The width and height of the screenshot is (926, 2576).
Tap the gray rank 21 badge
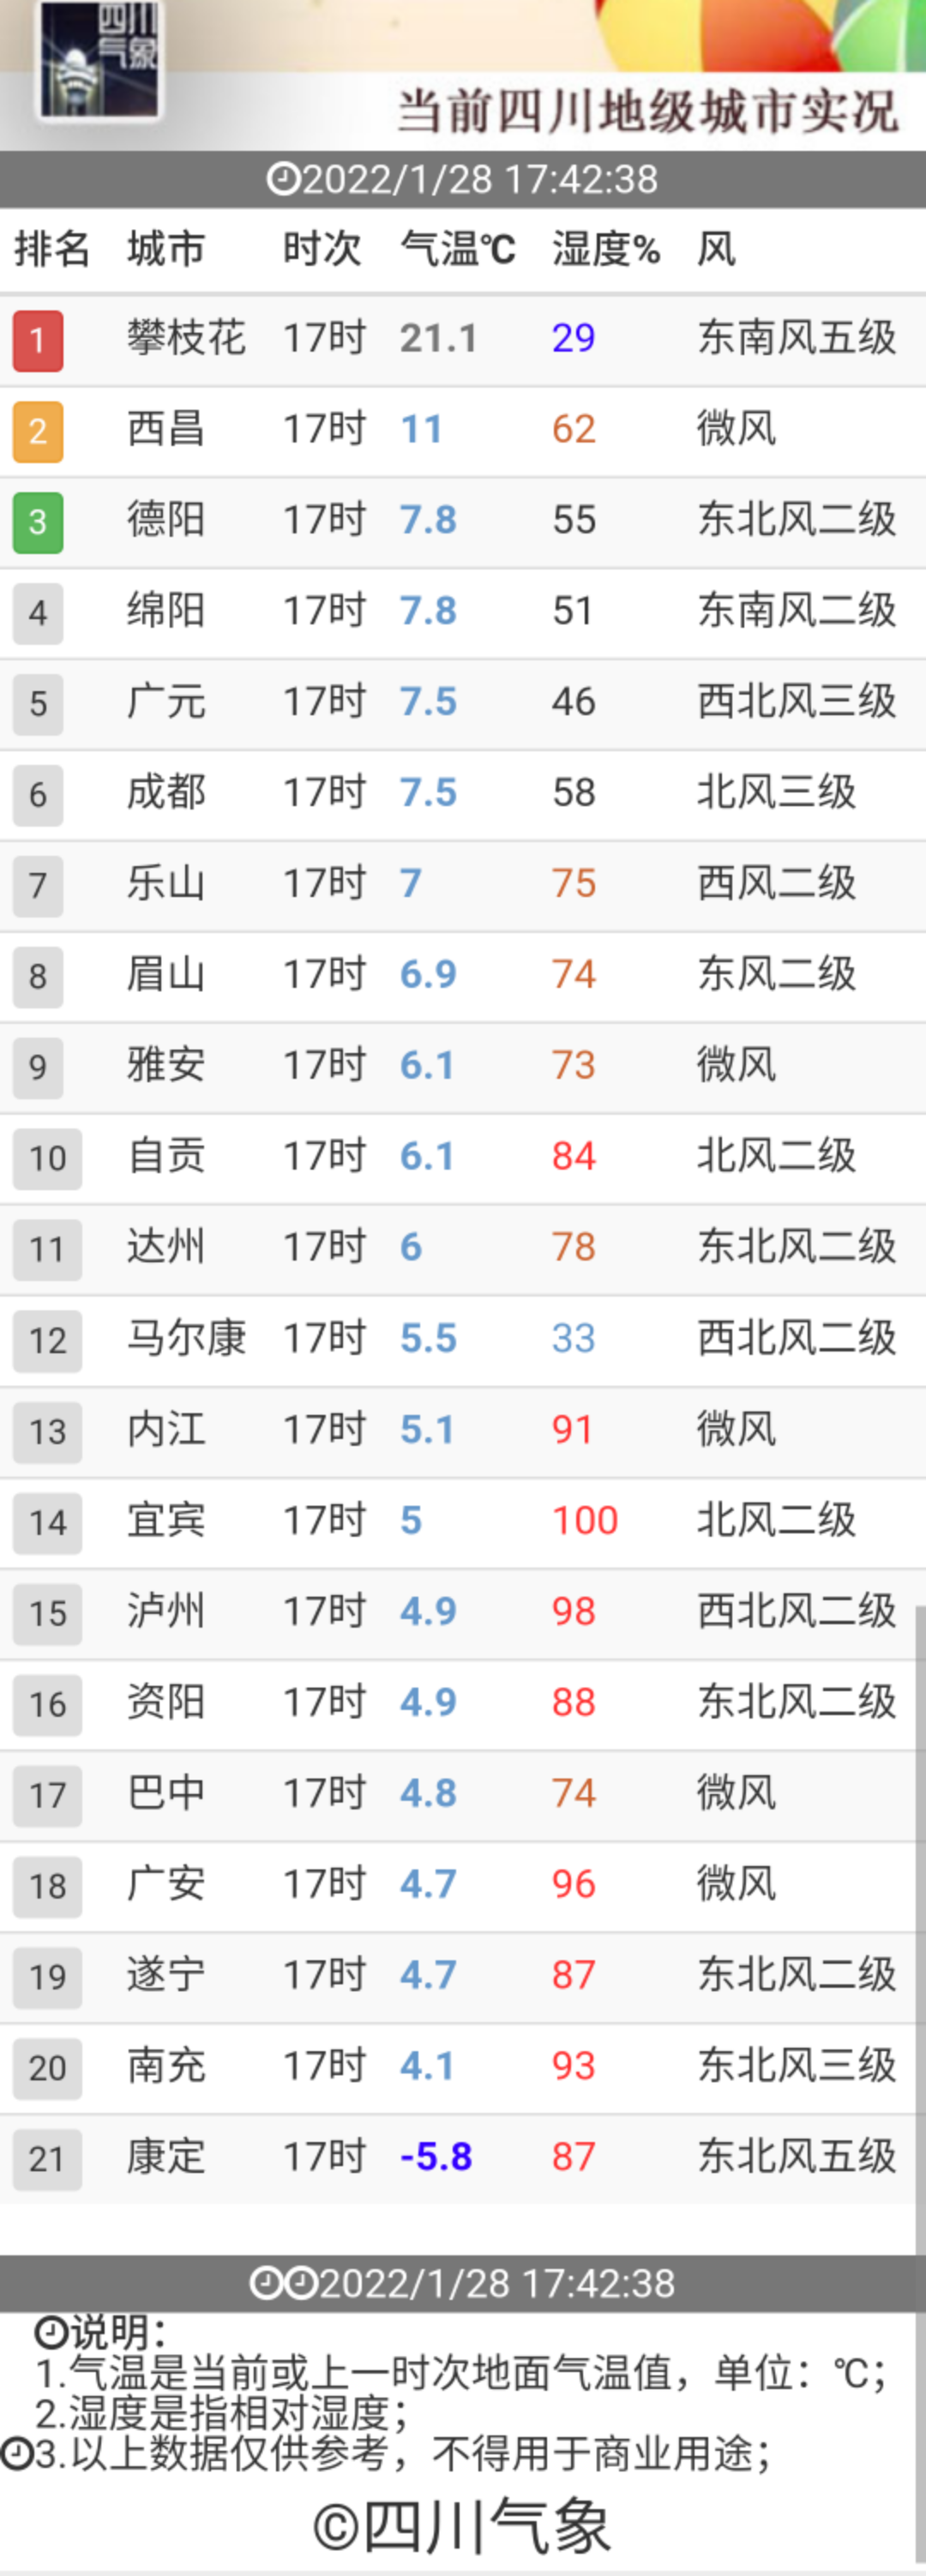[x=47, y=2159]
